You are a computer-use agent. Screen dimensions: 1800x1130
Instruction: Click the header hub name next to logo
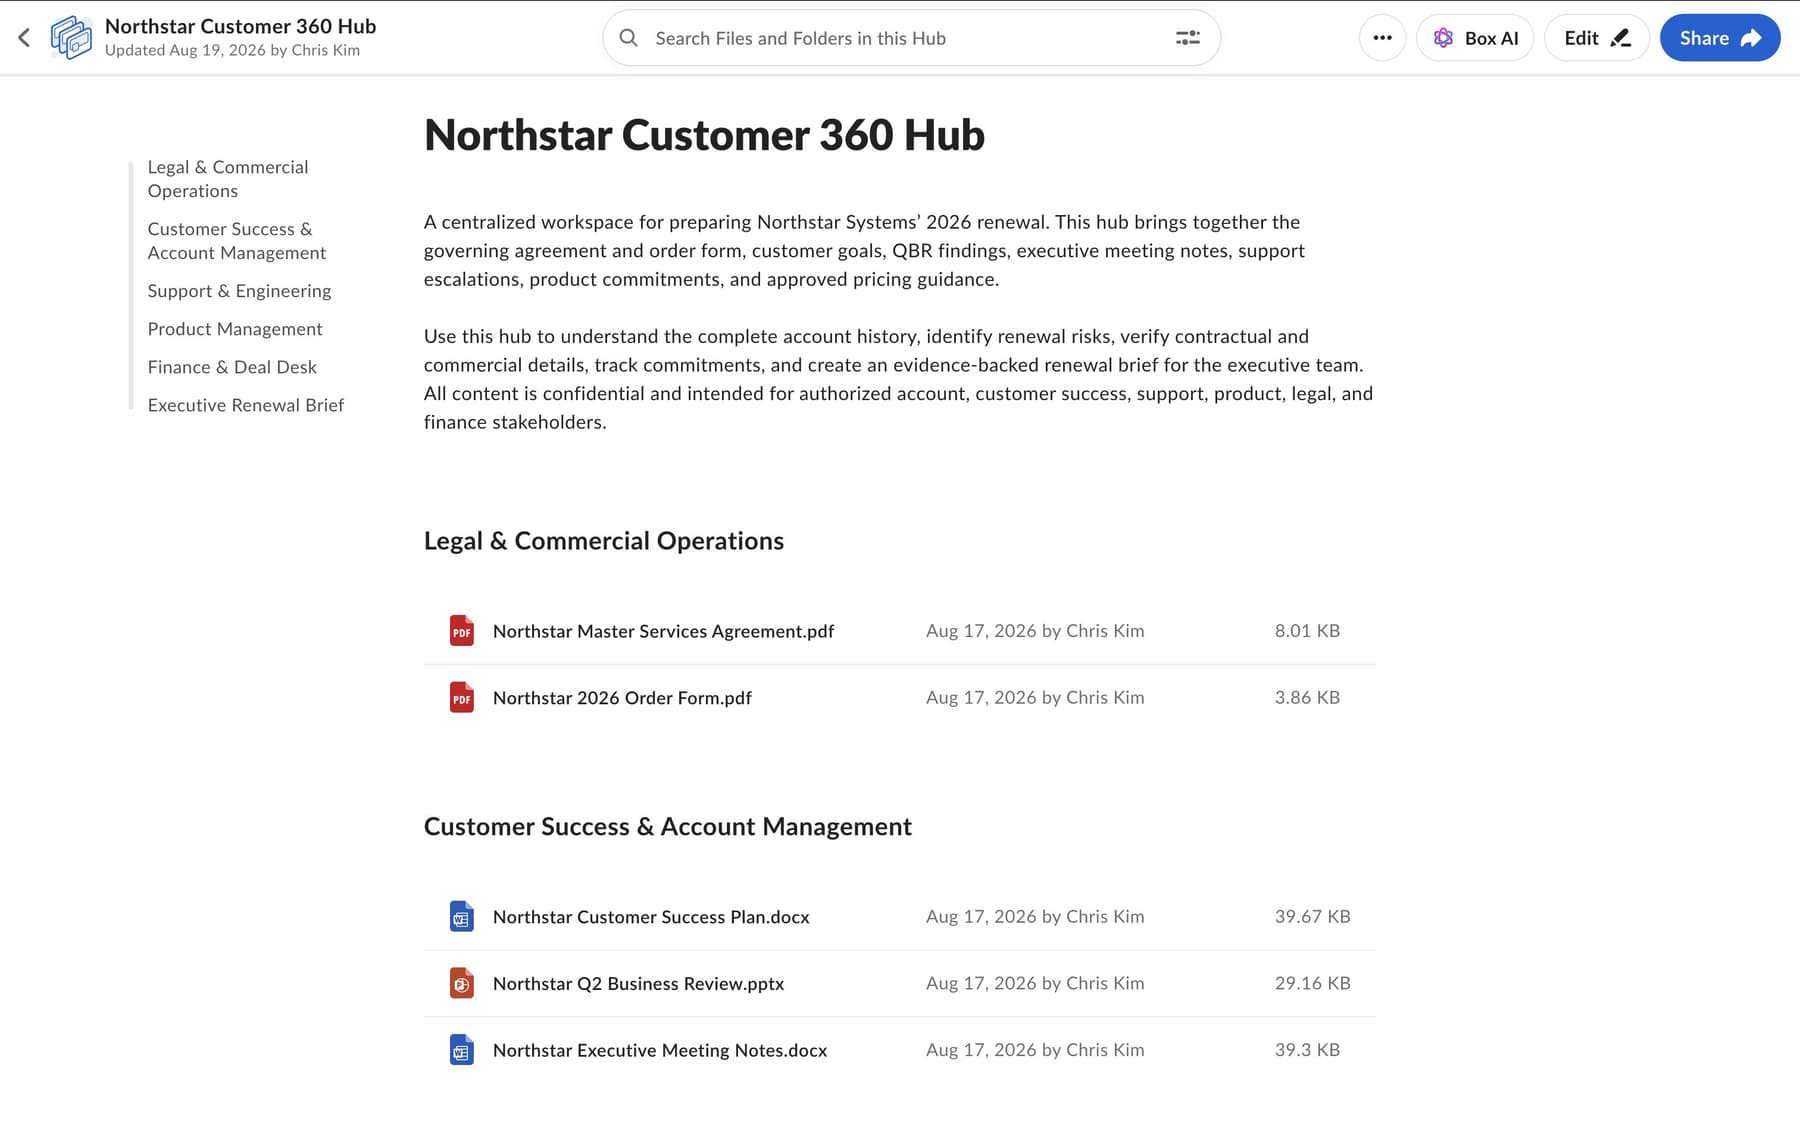tap(241, 26)
